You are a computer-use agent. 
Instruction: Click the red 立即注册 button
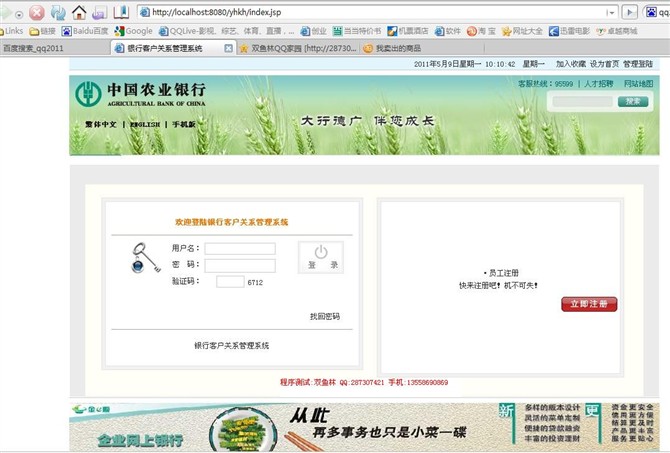pyautogui.click(x=589, y=304)
